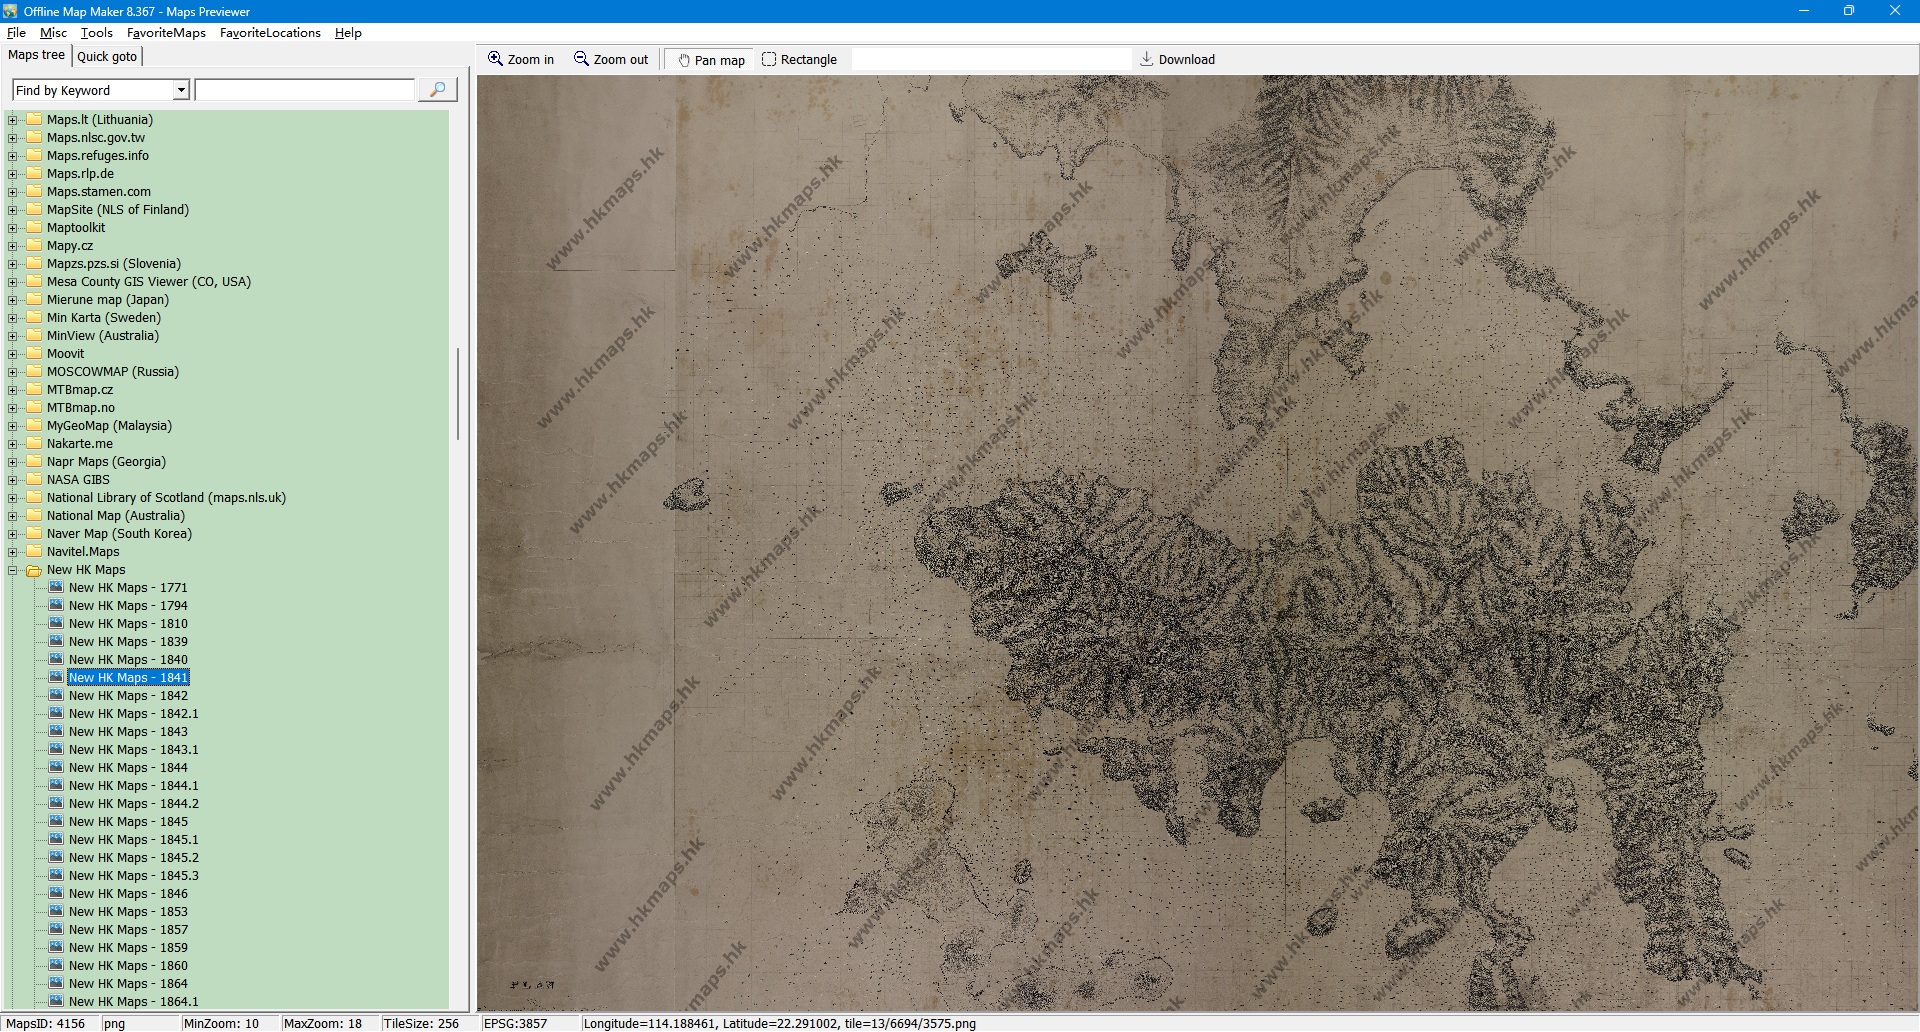Click the map icon beside New HK Maps - 1839

[x=56, y=641]
